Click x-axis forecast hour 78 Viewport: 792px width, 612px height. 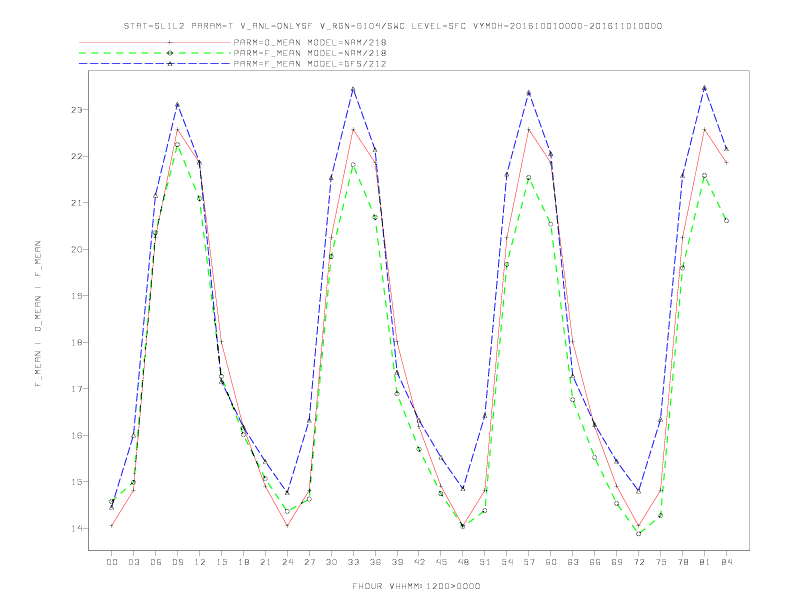click(x=682, y=562)
